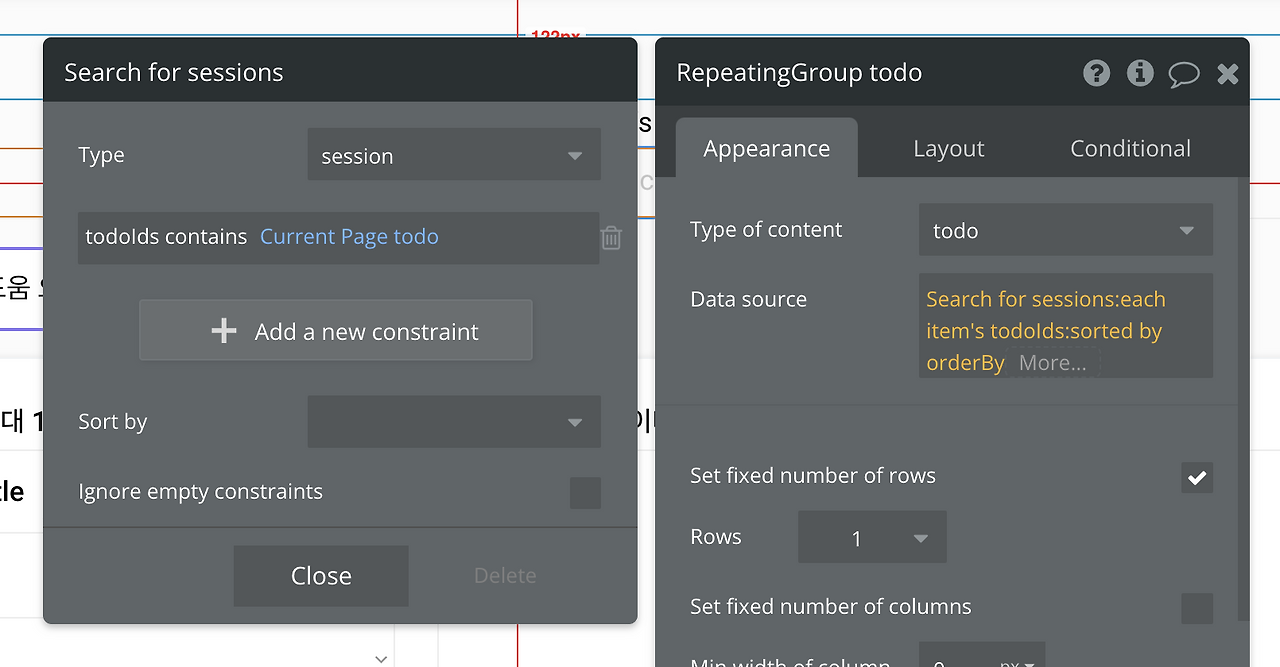Select the Appearance tab
This screenshot has height=667, width=1280.
(767, 149)
